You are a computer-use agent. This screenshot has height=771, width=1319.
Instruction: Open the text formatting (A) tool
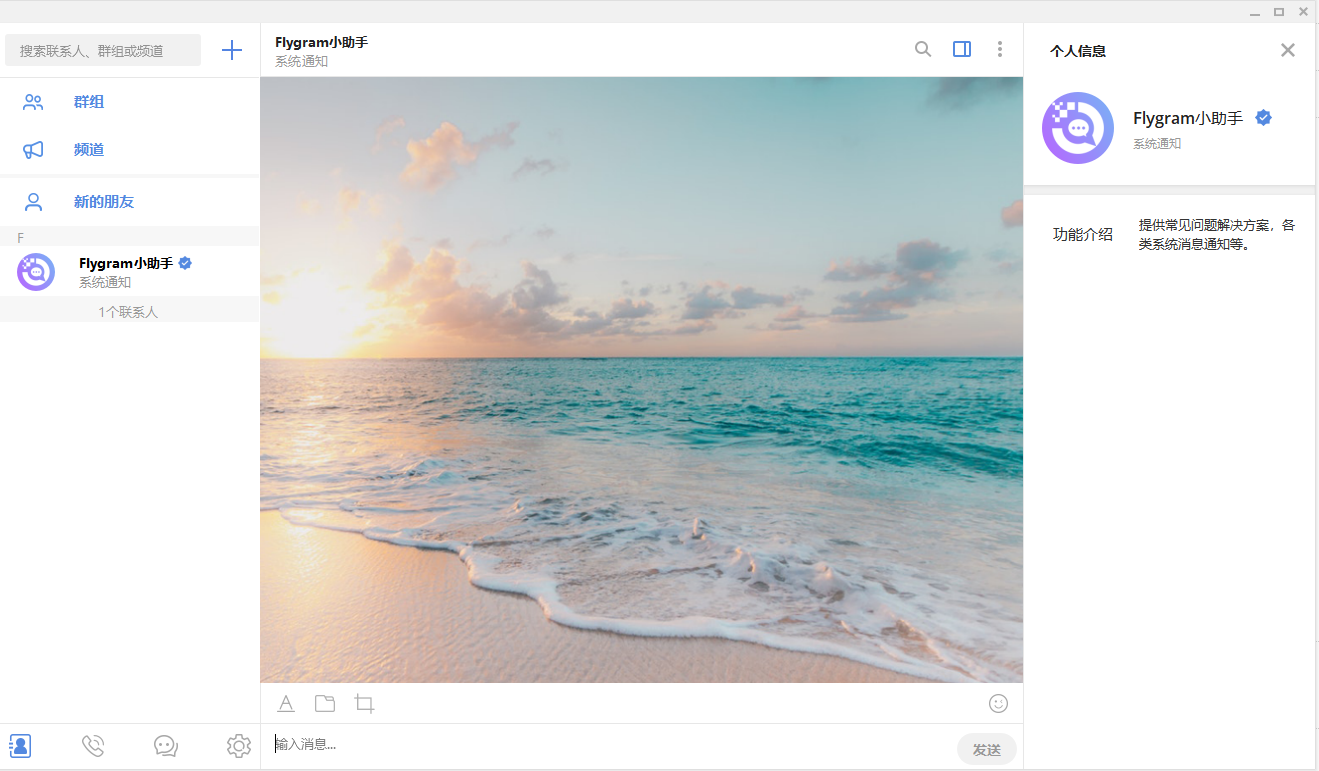(286, 703)
